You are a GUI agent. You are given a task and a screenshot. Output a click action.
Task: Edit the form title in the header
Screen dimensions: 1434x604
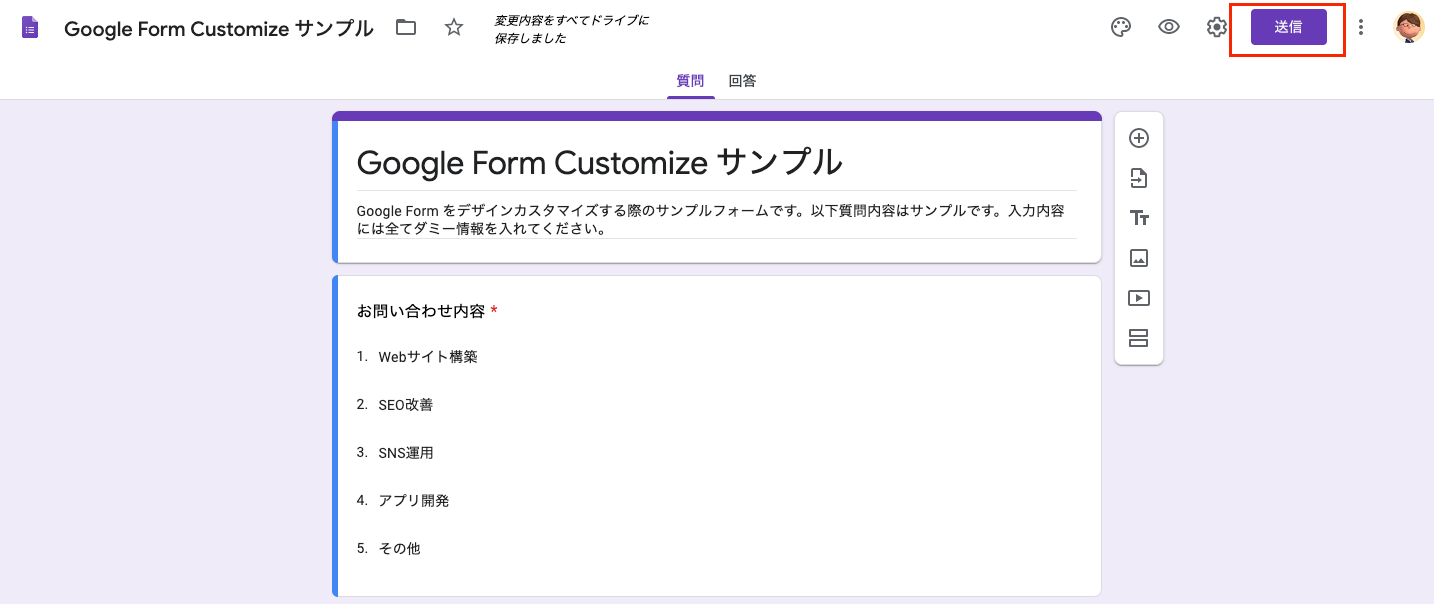(219, 28)
